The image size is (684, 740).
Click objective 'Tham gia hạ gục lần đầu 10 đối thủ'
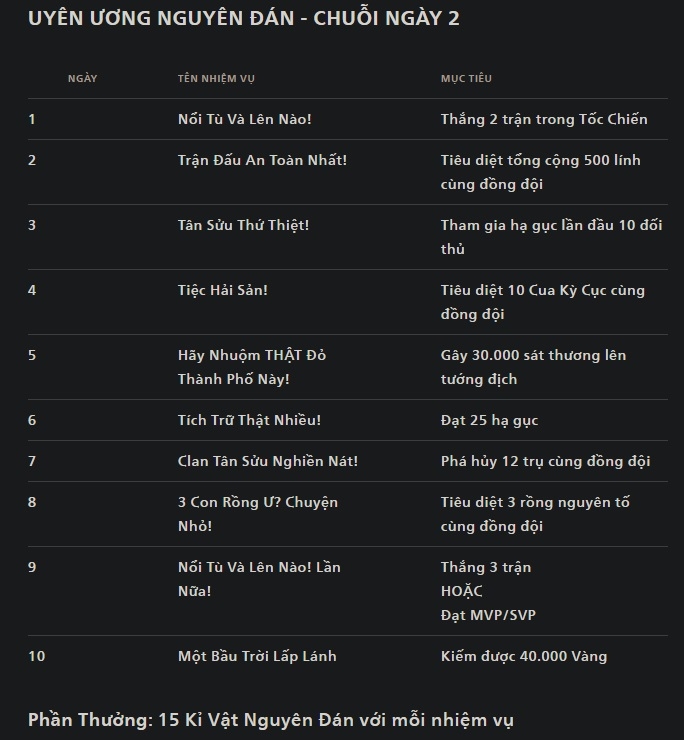point(551,237)
